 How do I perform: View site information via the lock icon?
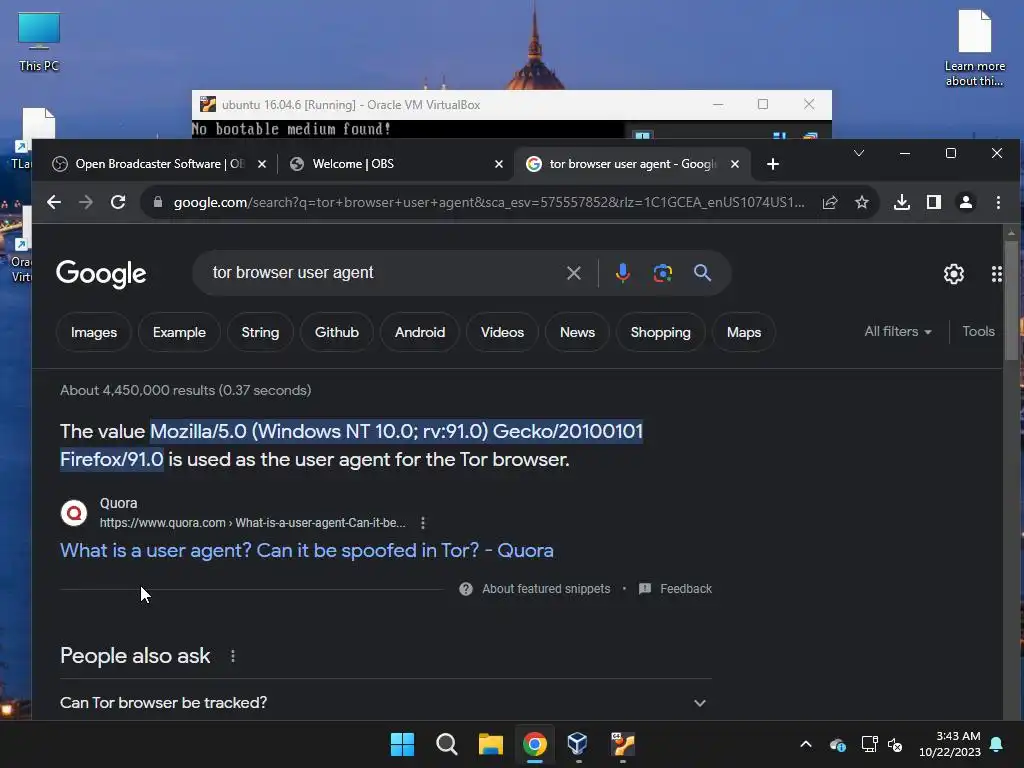pos(157,202)
